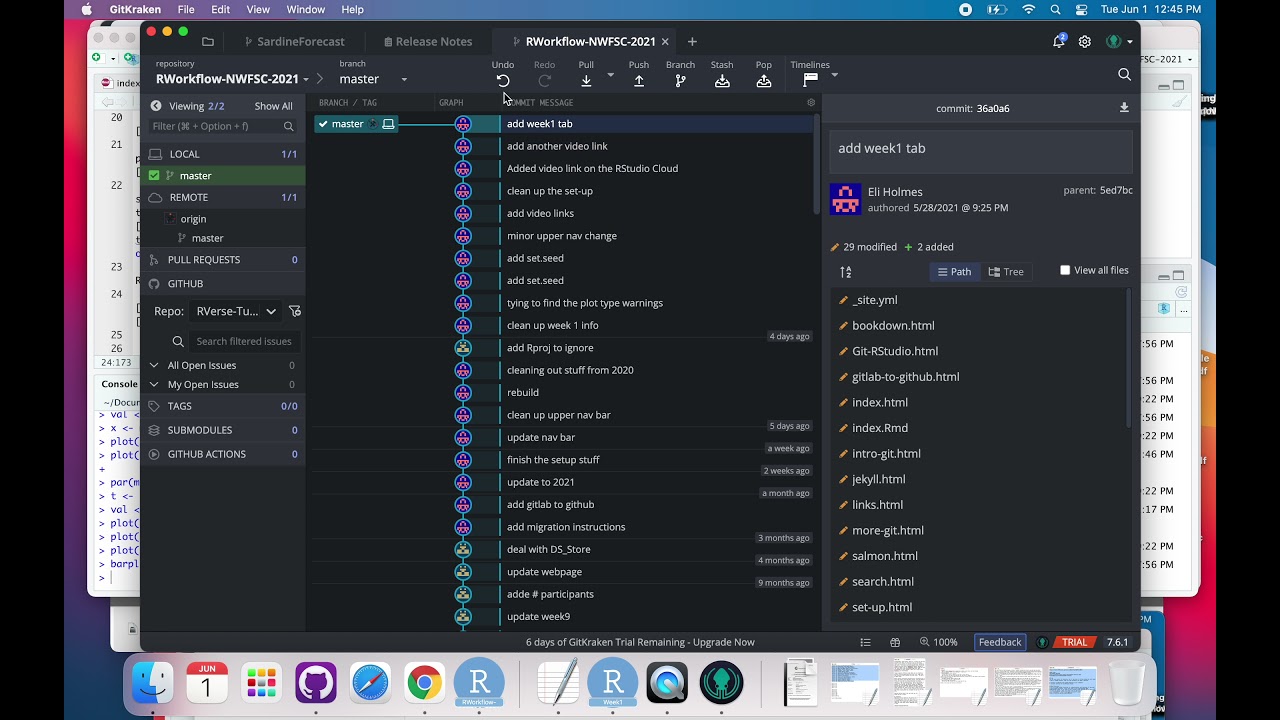Click the zoom magnifier in status bar

(924, 642)
